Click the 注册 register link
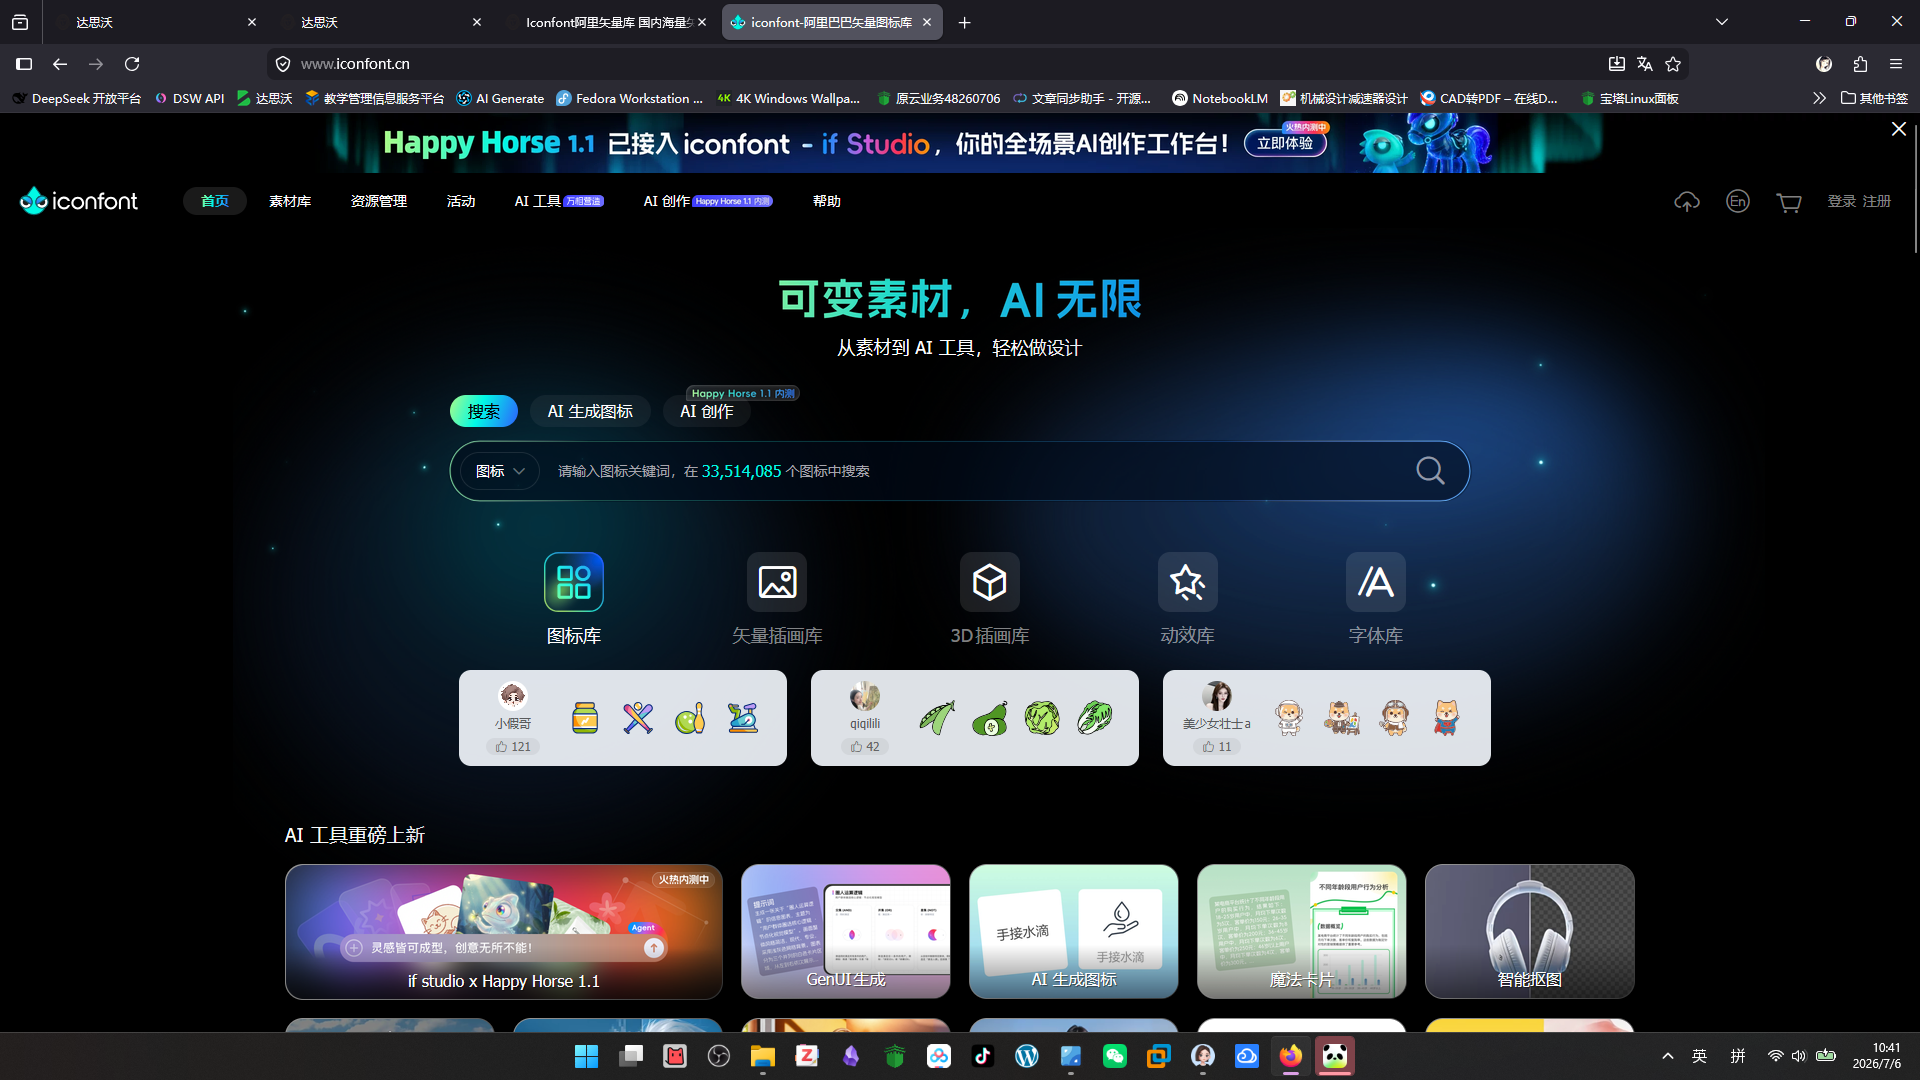Viewport: 1920px width, 1080px height. point(1877,201)
